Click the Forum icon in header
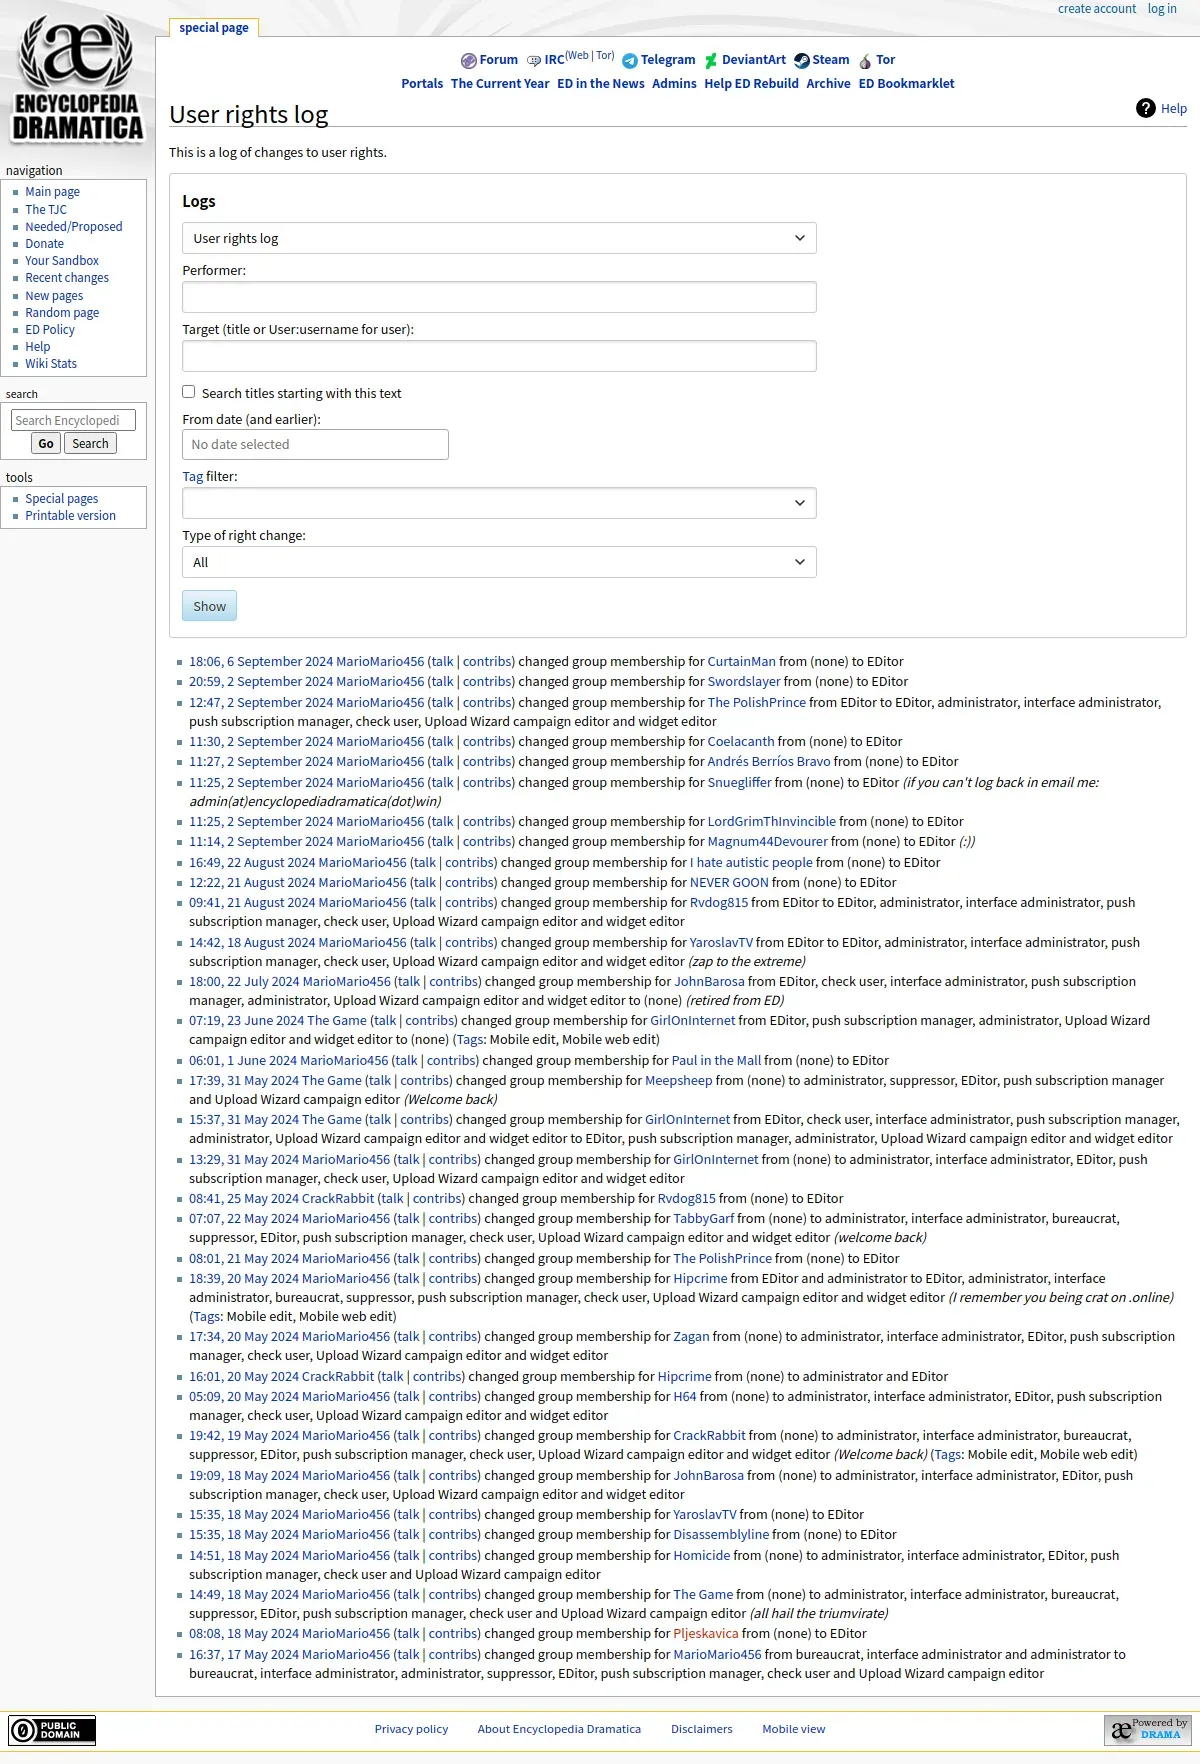This screenshot has height=1764, width=1200. tap(468, 61)
